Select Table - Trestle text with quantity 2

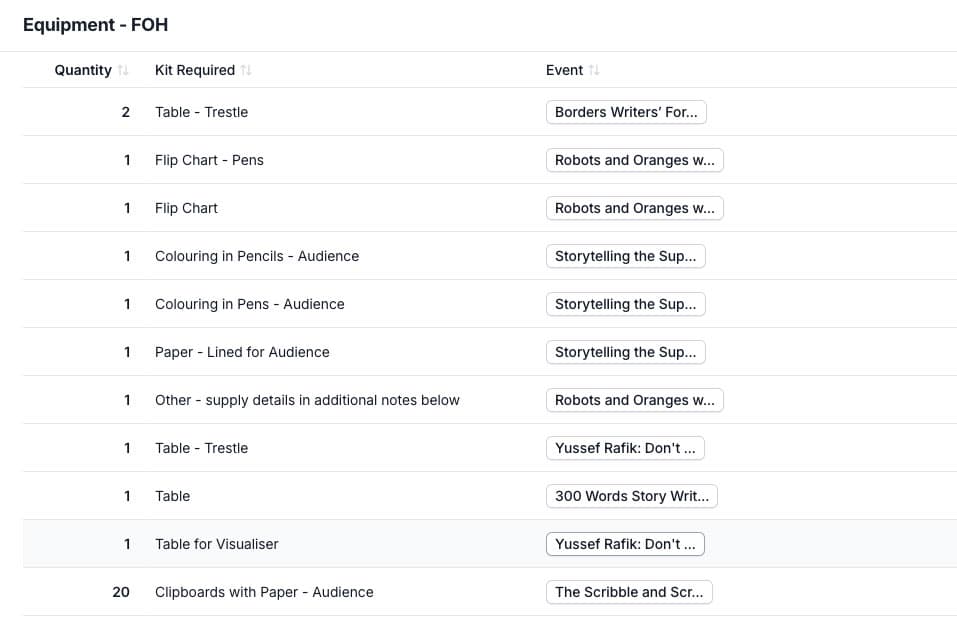tap(201, 112)
